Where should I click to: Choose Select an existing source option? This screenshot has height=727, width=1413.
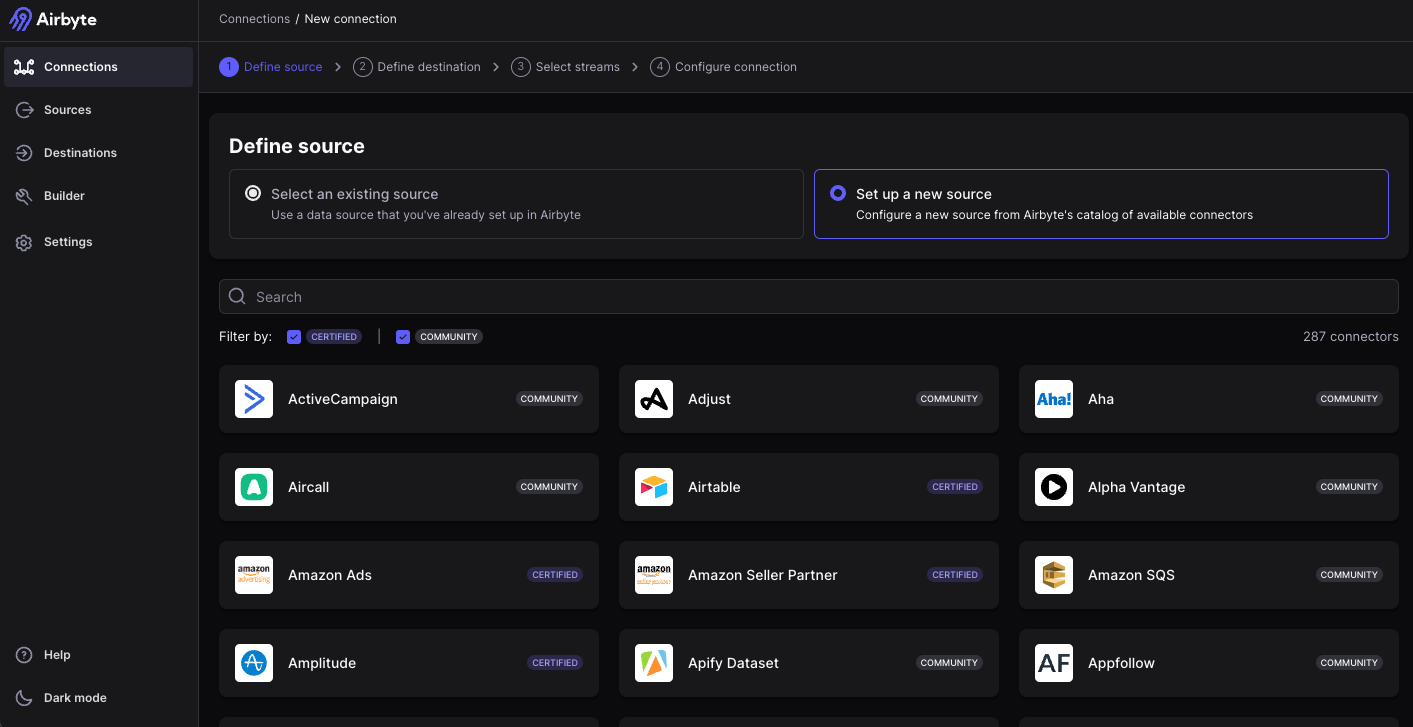[x=516, y=204]
